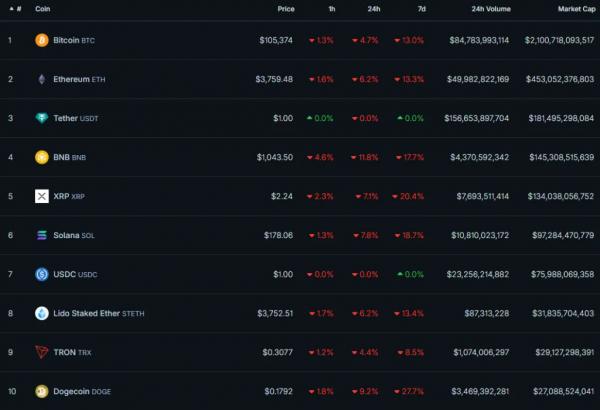The image size is (600, 410).
Task: Open the Bitcoin BTC coin page
Action: point(74,40)
